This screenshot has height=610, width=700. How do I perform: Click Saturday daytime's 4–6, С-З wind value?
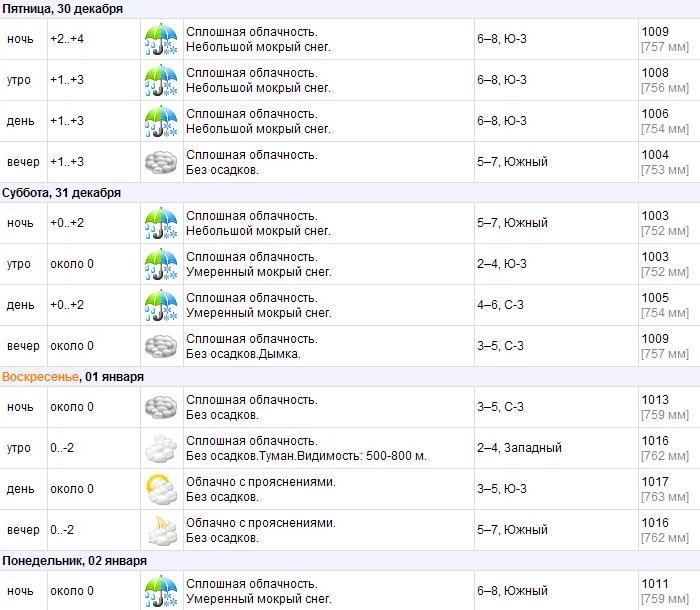tap(500, 305)
